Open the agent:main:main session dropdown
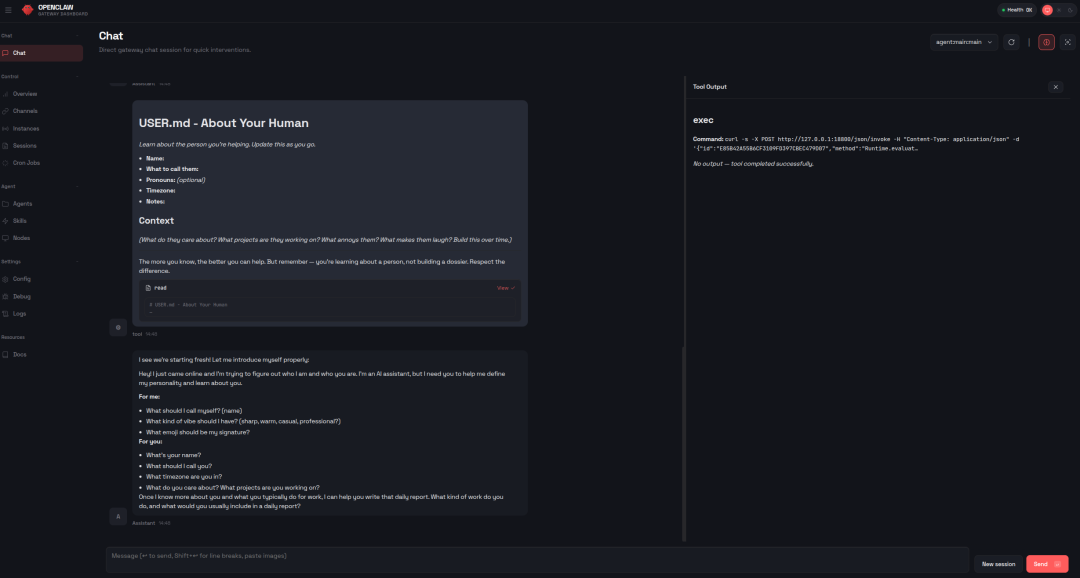The width and height of the screenshot is (1080, 578). (964, 42)
